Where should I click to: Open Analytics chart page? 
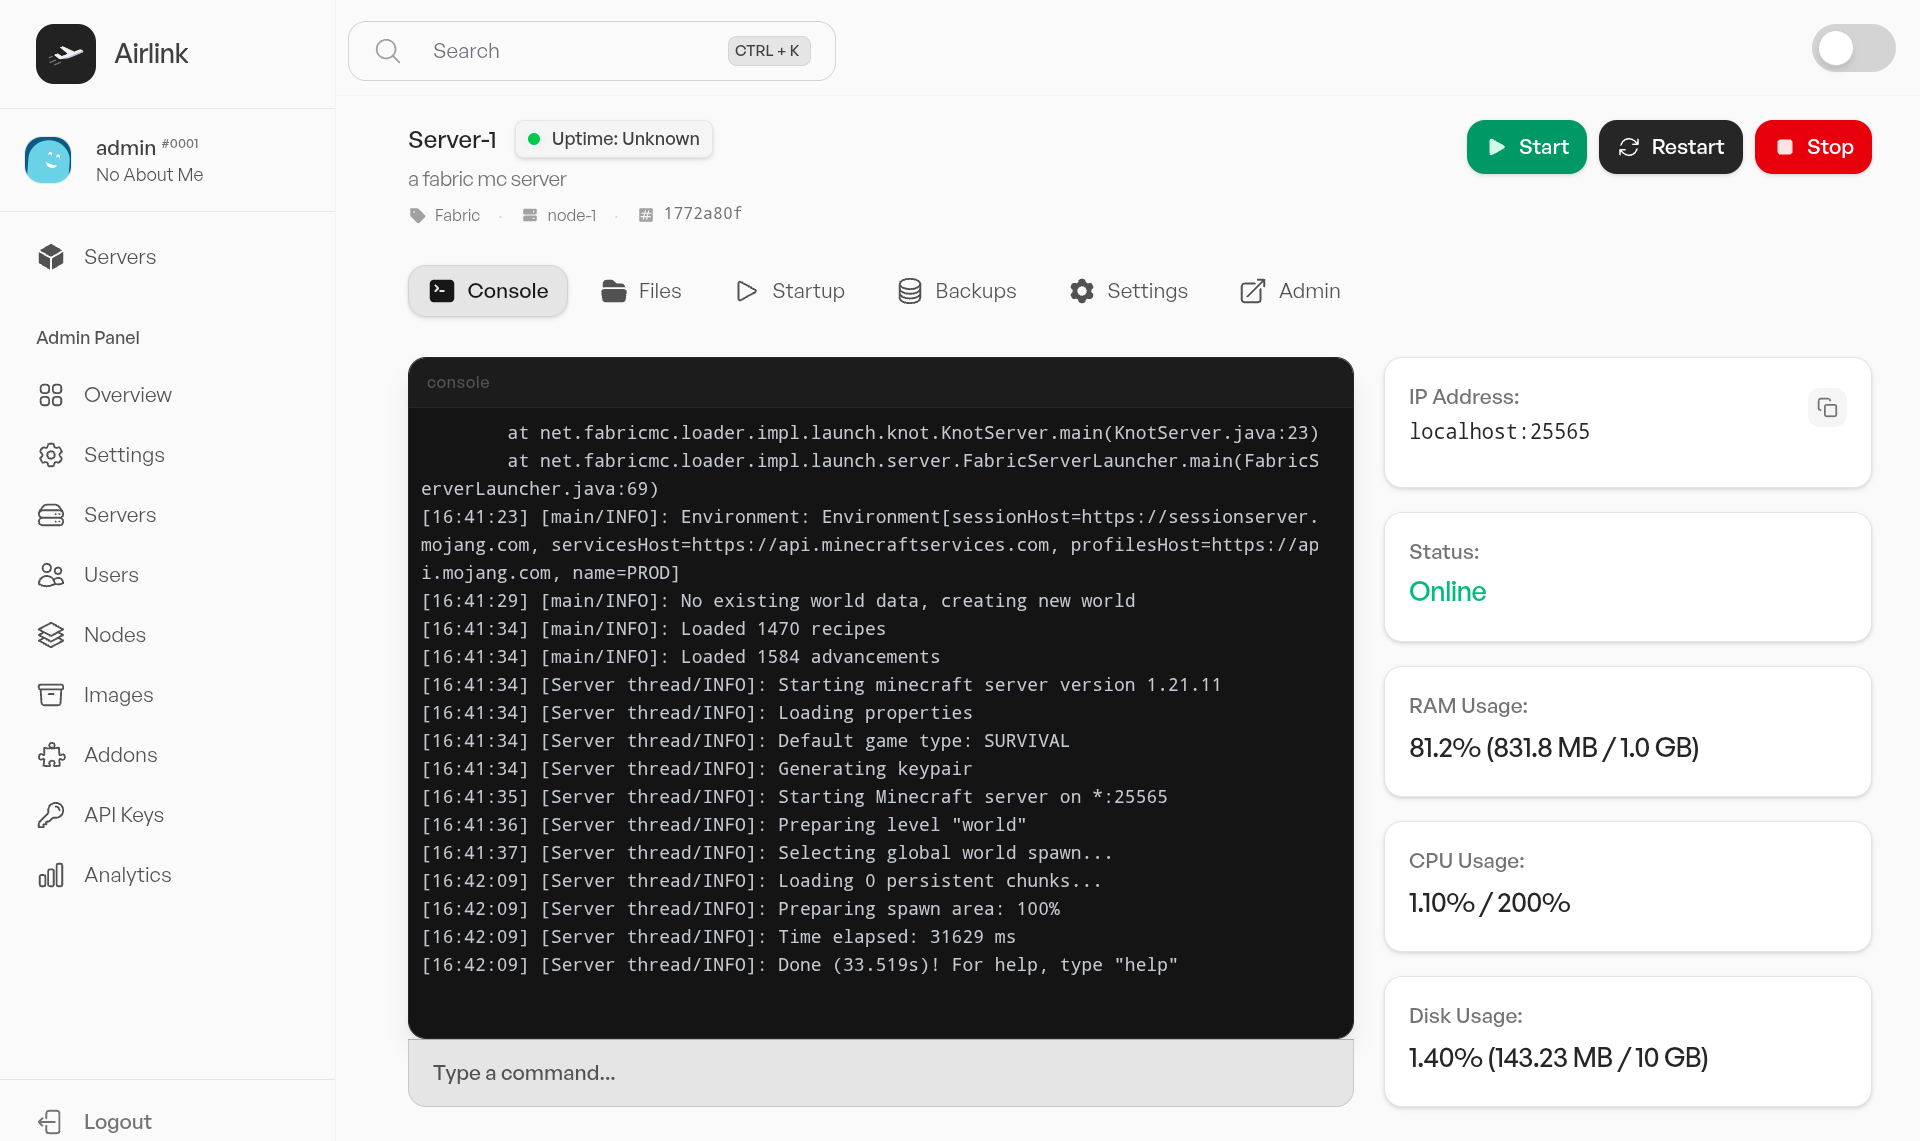(x=127, y=875)
